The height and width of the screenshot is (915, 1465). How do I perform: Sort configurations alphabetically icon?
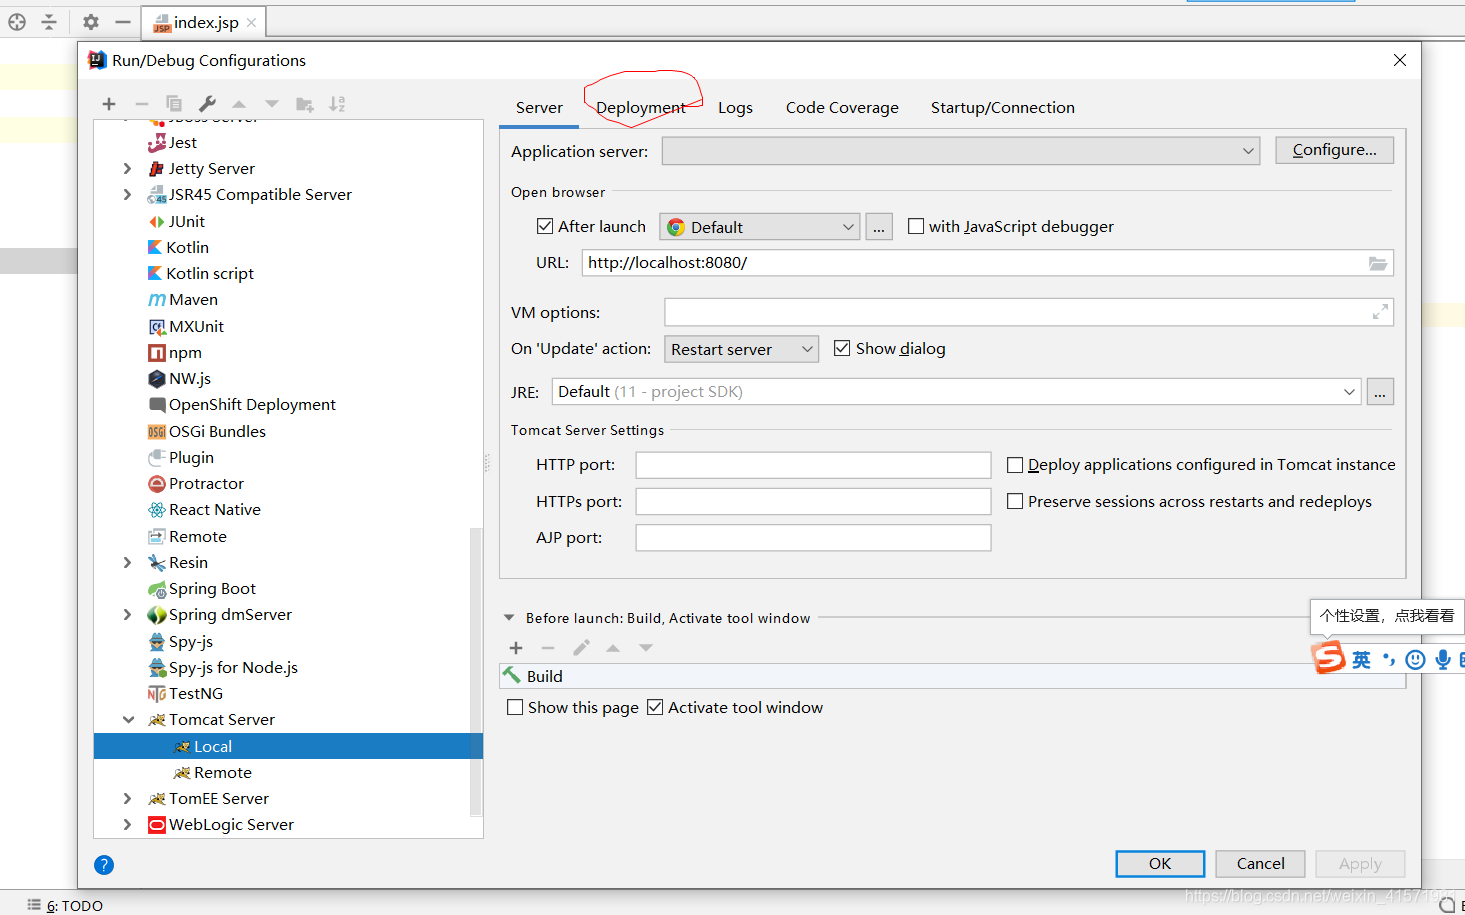(x=337, y=104)
